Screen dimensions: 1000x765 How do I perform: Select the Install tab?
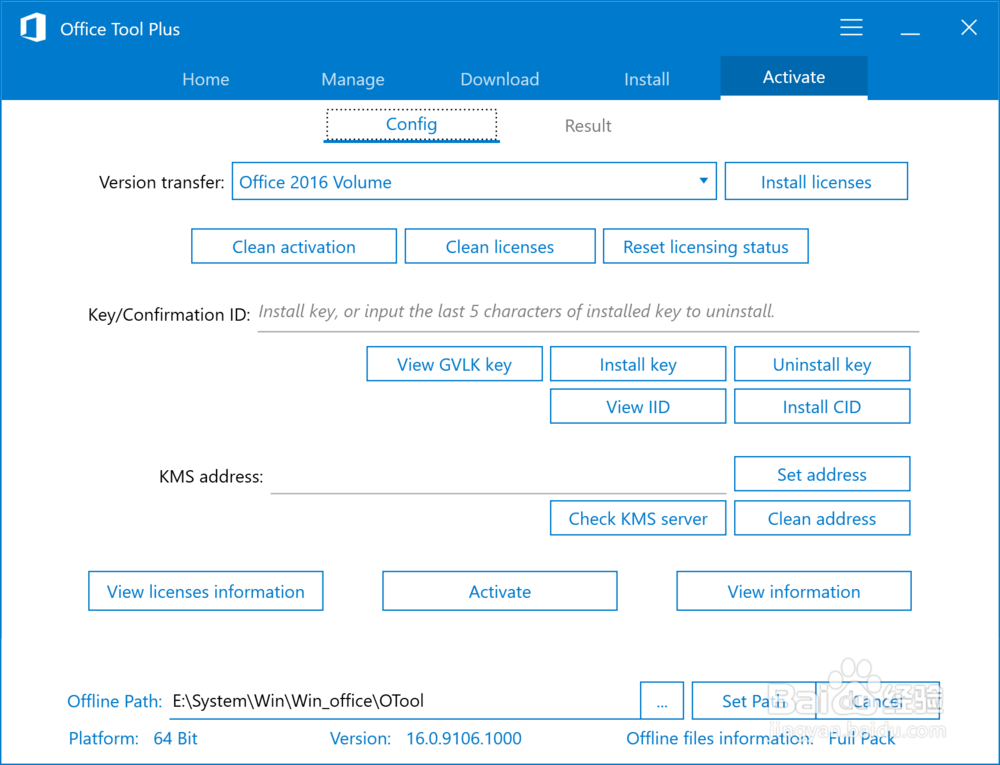pos(647,79)
